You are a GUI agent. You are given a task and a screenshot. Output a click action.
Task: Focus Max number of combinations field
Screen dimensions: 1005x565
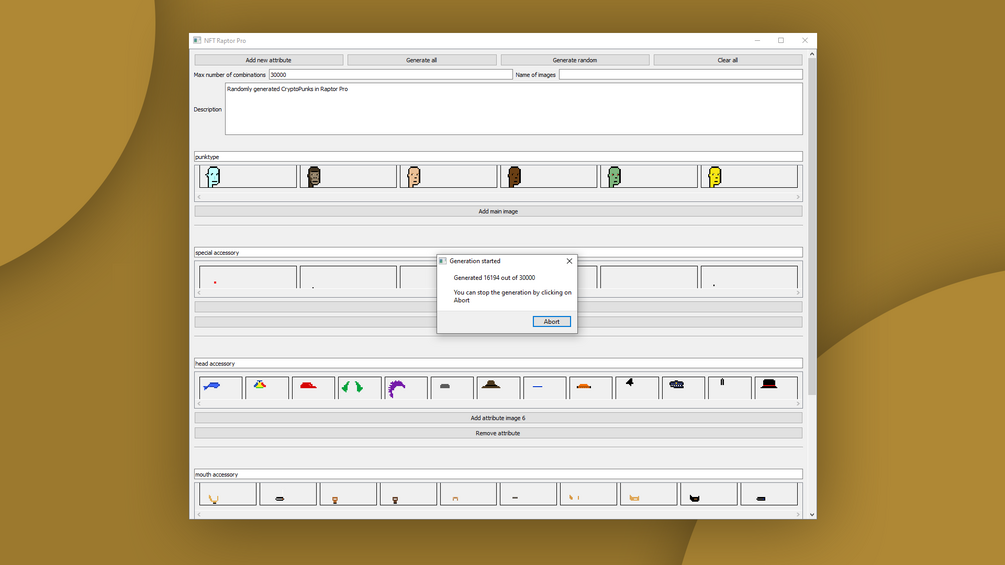coord(390,75)
